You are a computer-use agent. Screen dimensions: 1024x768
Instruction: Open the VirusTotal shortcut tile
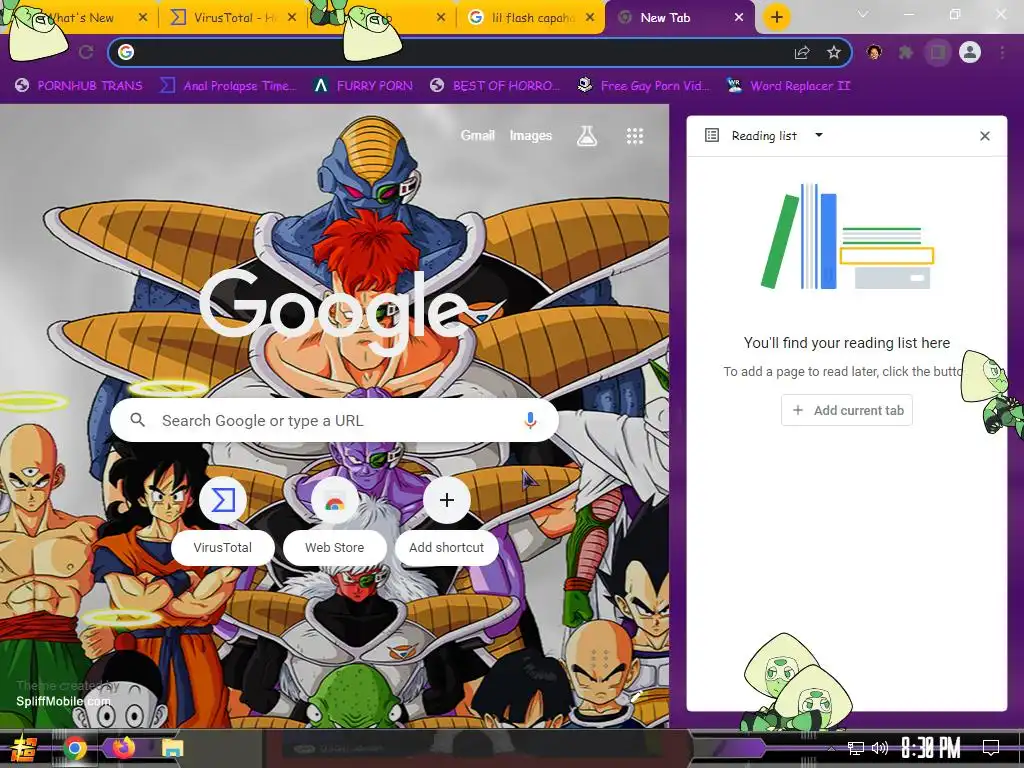(223, 522)
